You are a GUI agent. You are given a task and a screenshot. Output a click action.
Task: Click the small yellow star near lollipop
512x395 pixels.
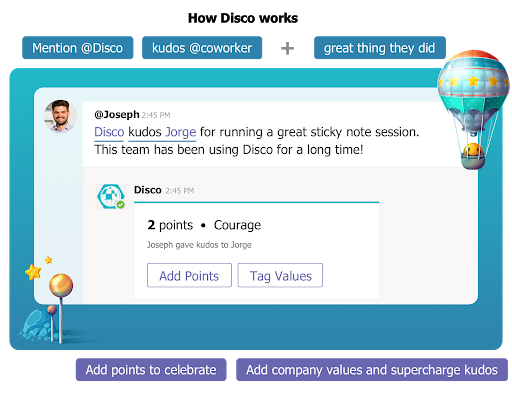49,260
